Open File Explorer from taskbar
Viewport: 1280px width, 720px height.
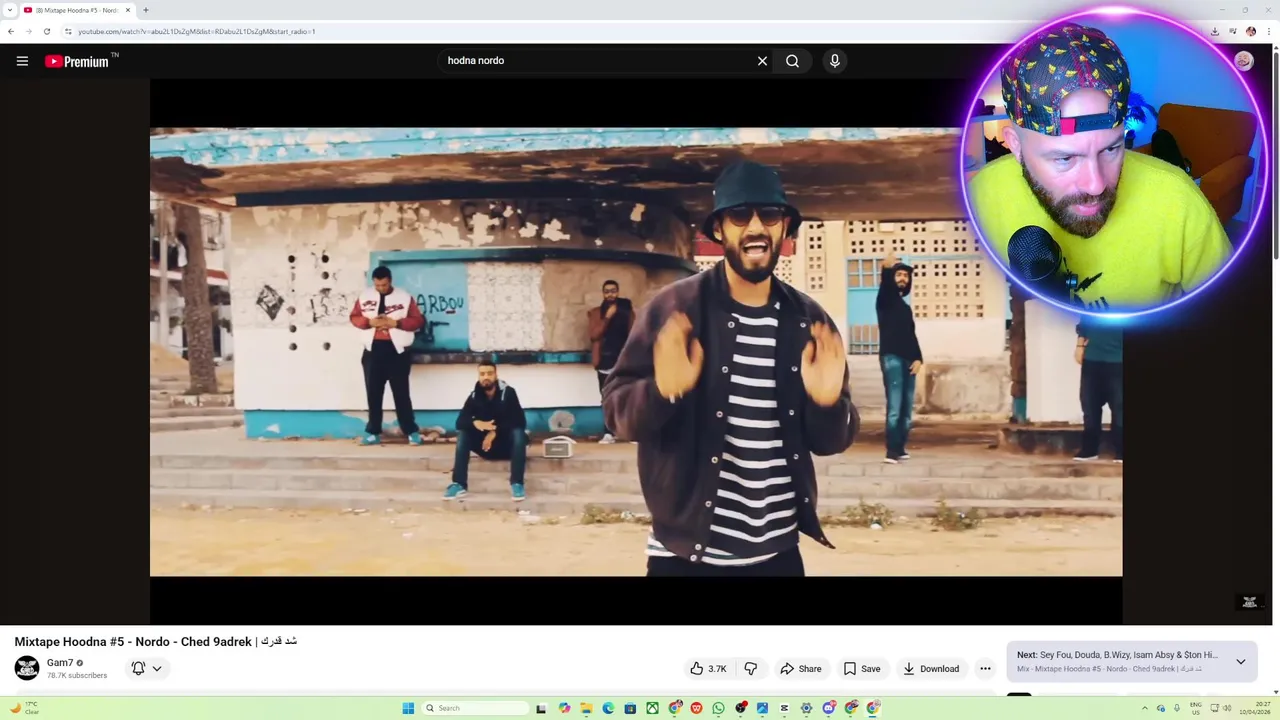pos(586,708)
